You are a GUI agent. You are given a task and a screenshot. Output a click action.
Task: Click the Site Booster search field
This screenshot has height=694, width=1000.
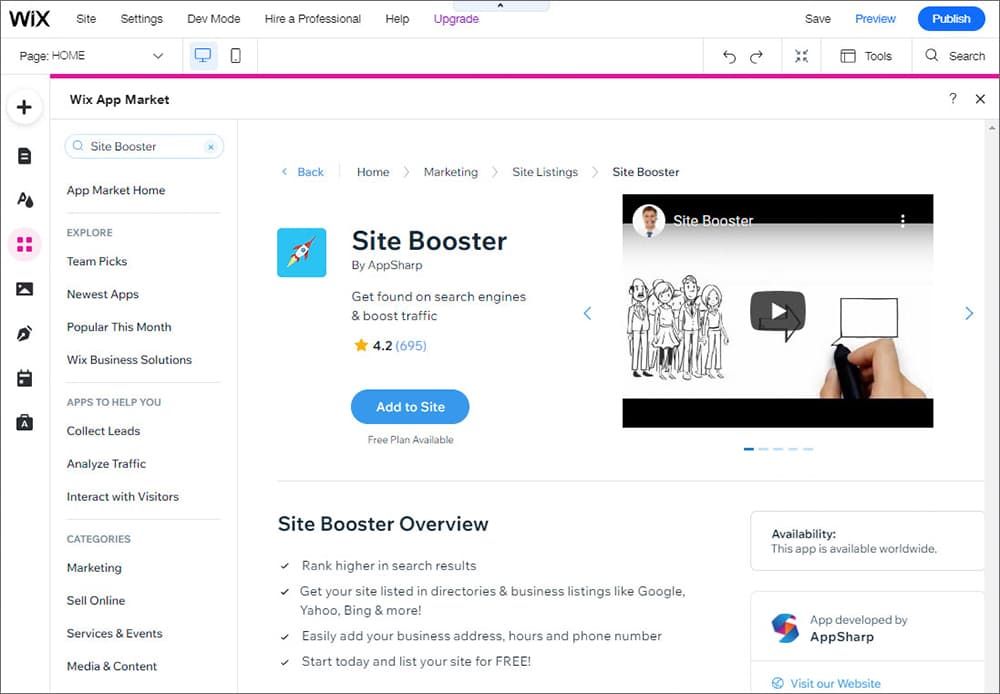144,146
